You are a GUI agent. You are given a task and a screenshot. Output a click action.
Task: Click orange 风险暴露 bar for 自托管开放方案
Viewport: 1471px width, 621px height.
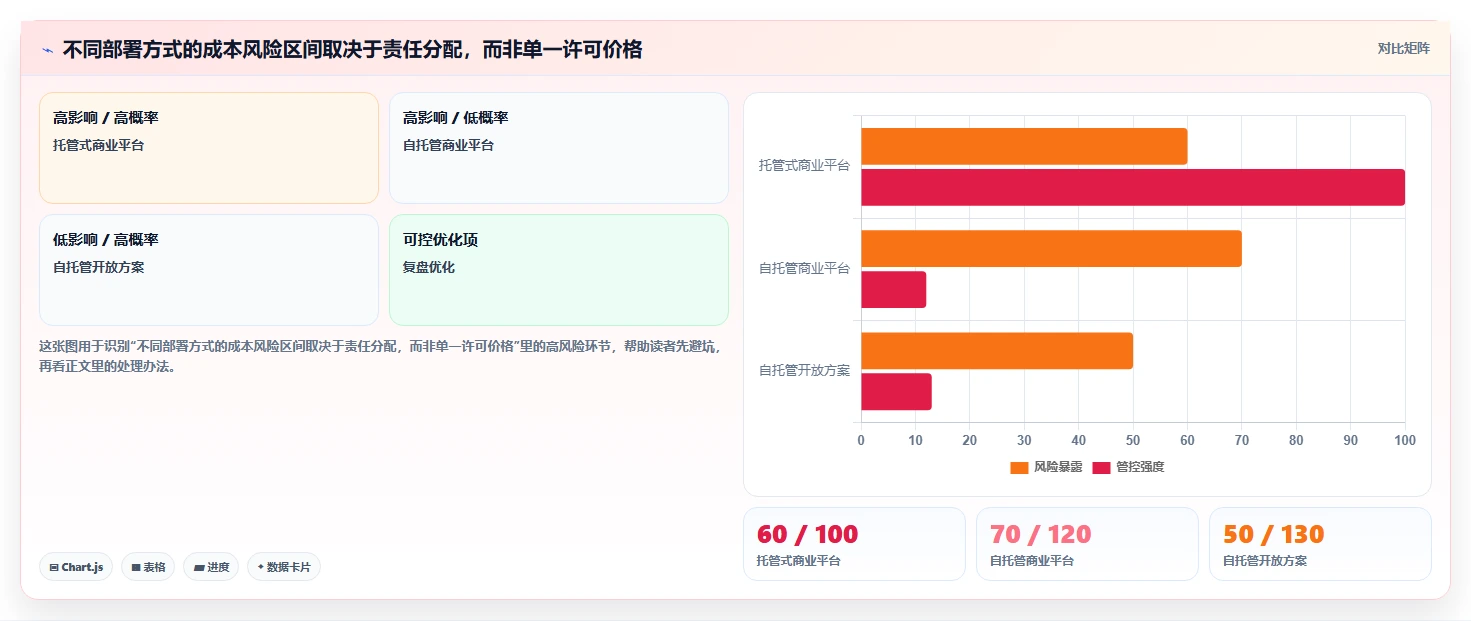click(x=997, y=350)
